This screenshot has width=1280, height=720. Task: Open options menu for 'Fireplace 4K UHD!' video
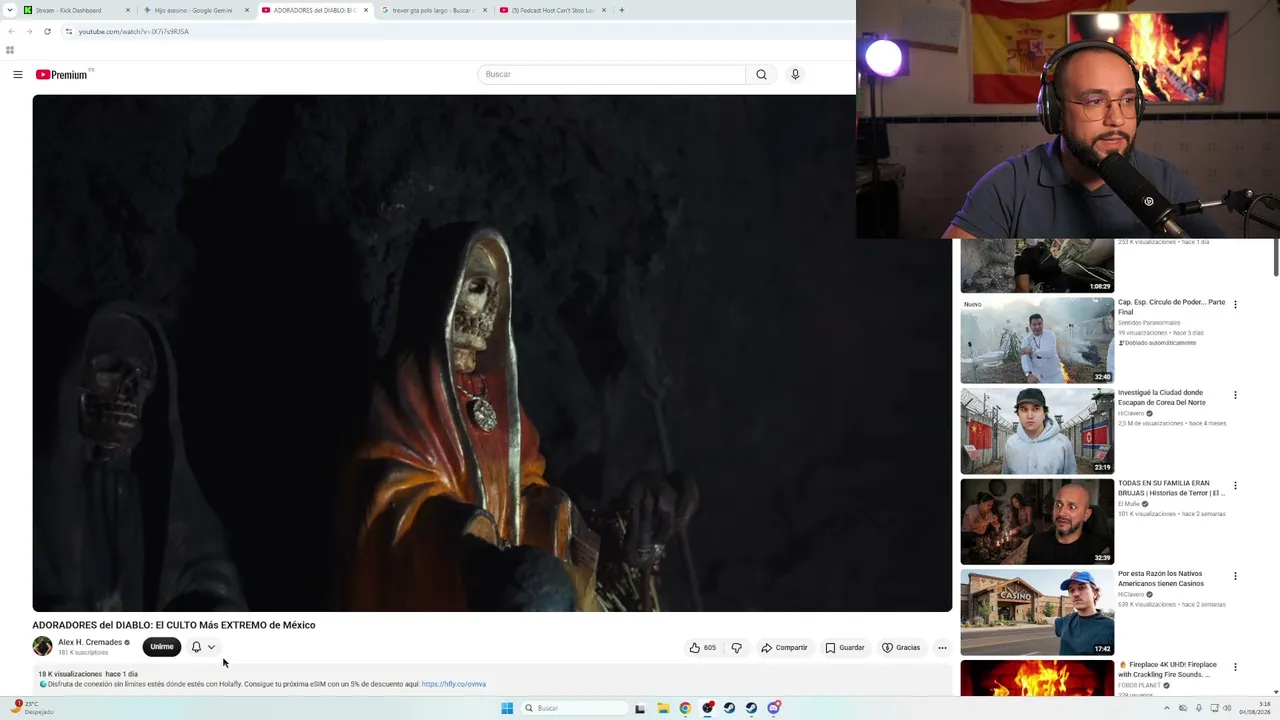(1235, 667)
